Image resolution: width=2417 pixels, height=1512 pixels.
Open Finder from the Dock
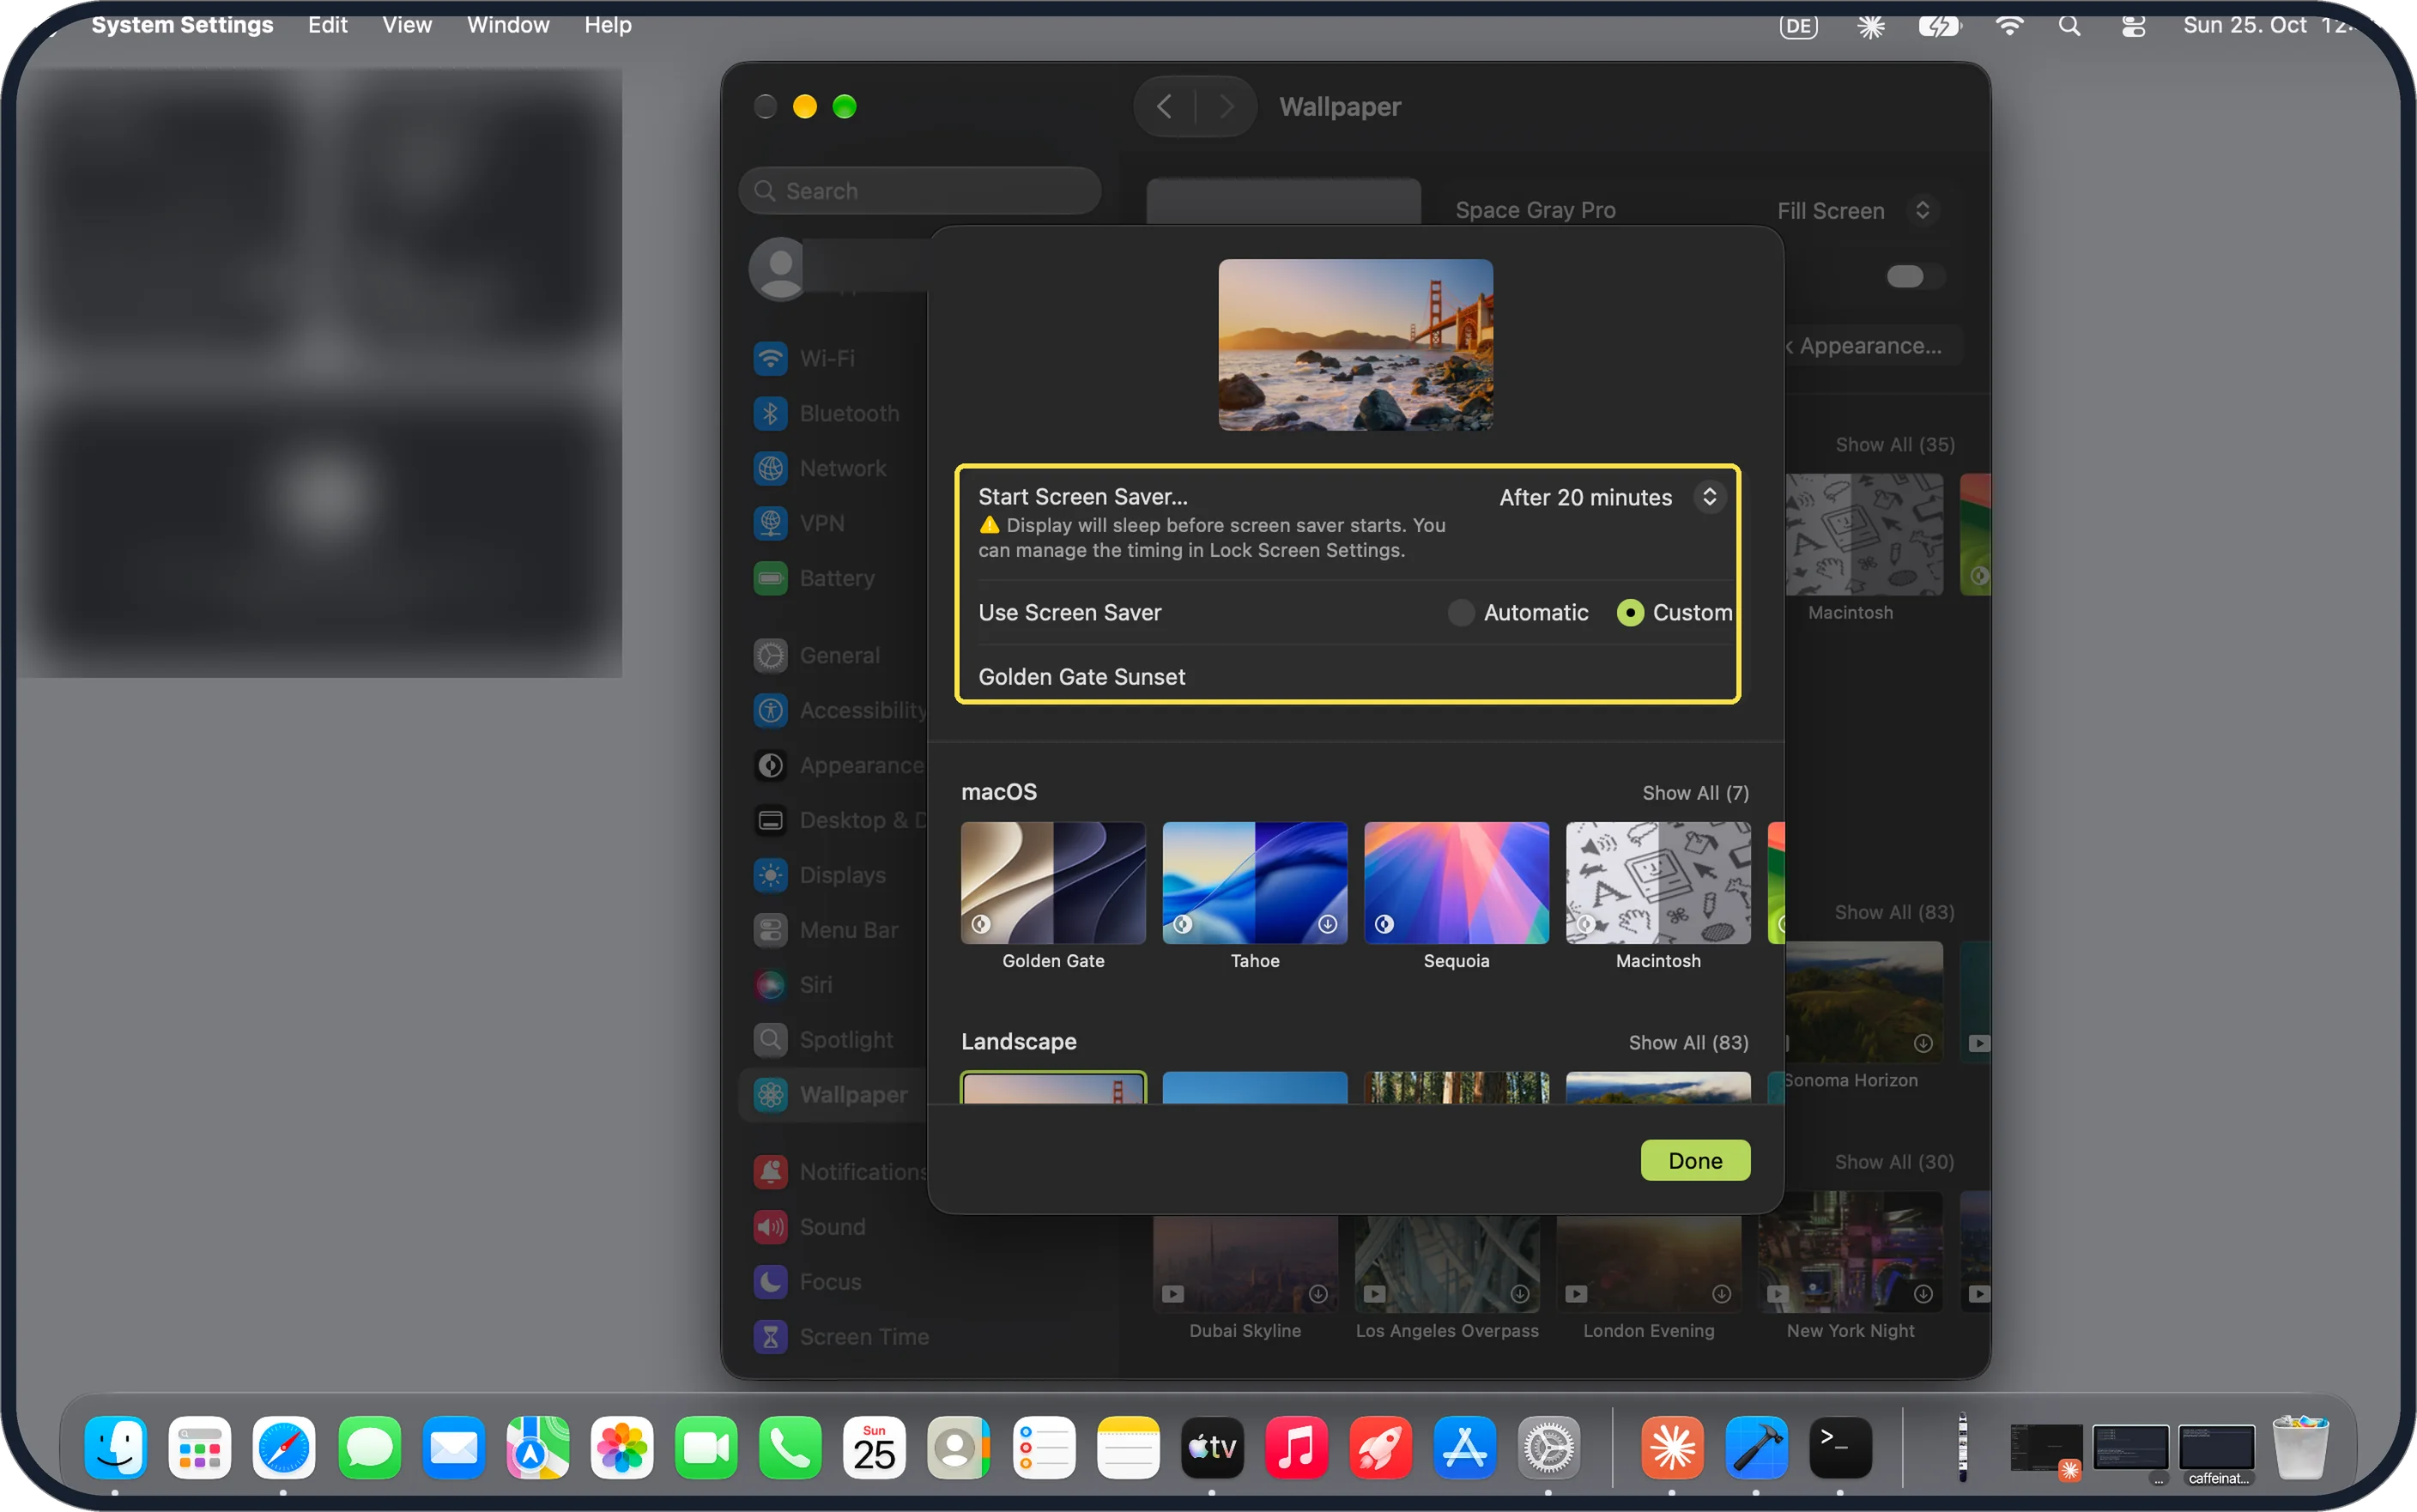point(115,1447)
